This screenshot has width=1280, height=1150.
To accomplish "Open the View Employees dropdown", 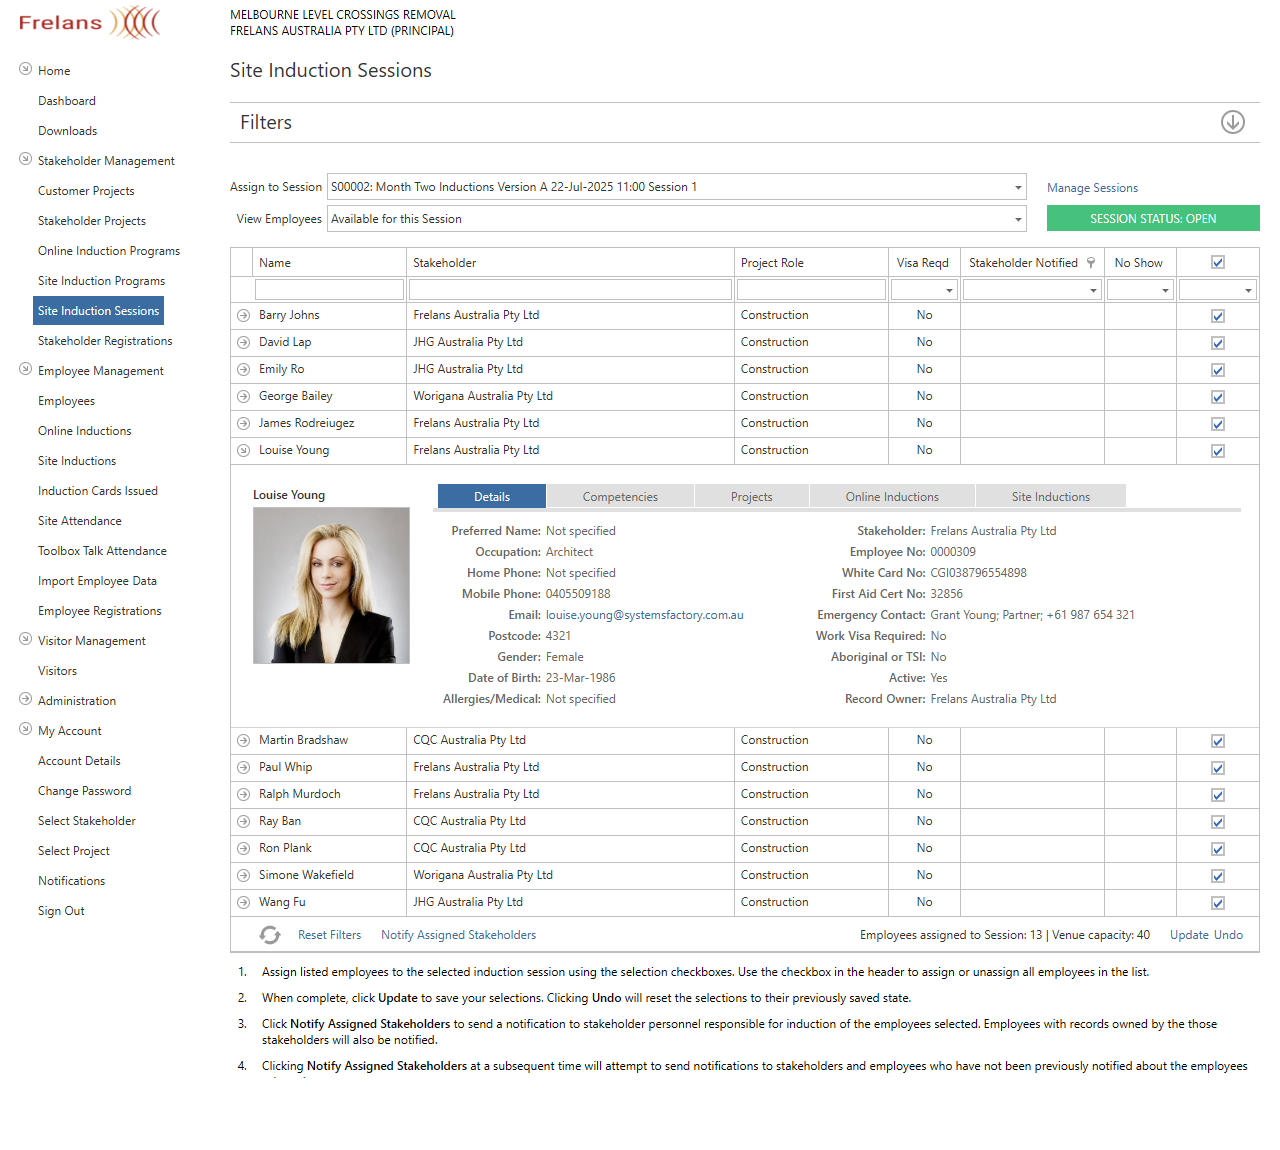I will pos(1018,219).
